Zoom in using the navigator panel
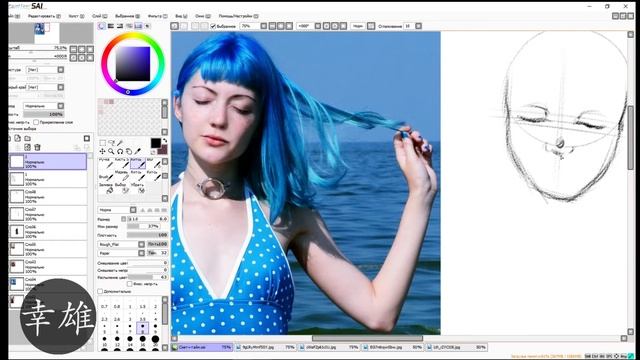640x360 pixels. click(82, 49)
